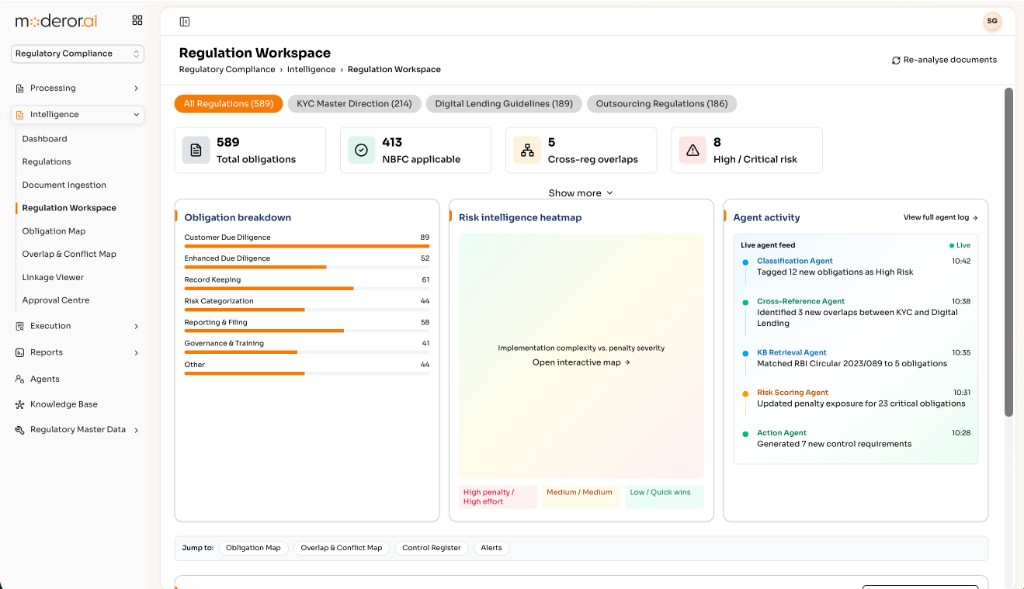Open the SG user avatar

coord(992,21)
